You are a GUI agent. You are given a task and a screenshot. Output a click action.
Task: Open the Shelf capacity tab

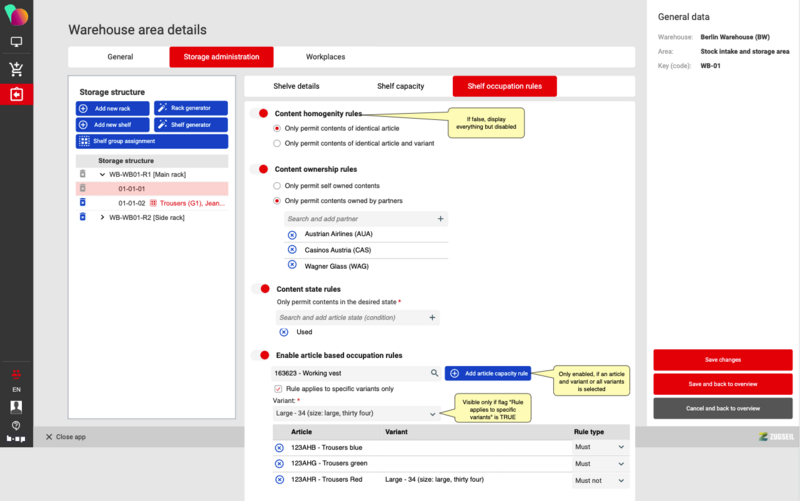pyautogui.click(x=400, y=87)
